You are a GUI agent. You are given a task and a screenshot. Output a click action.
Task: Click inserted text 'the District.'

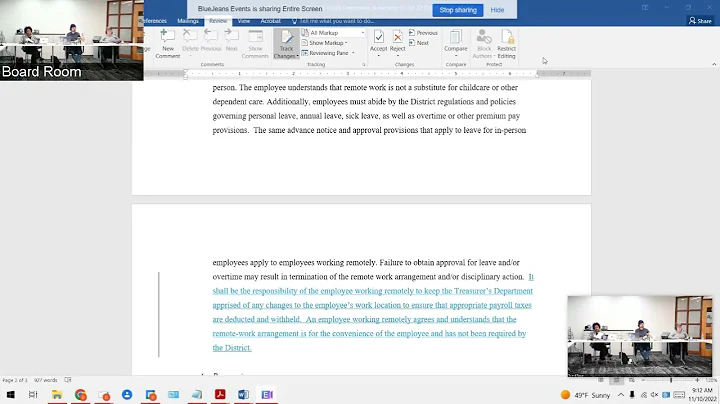232,348
